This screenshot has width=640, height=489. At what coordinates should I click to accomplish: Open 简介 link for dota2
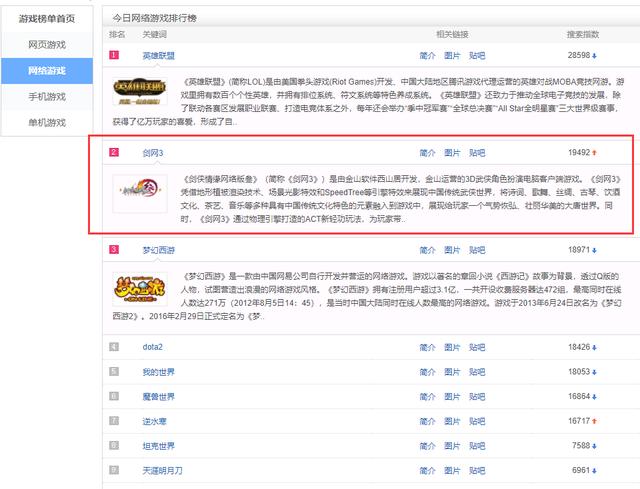click(x=427, y=347)
